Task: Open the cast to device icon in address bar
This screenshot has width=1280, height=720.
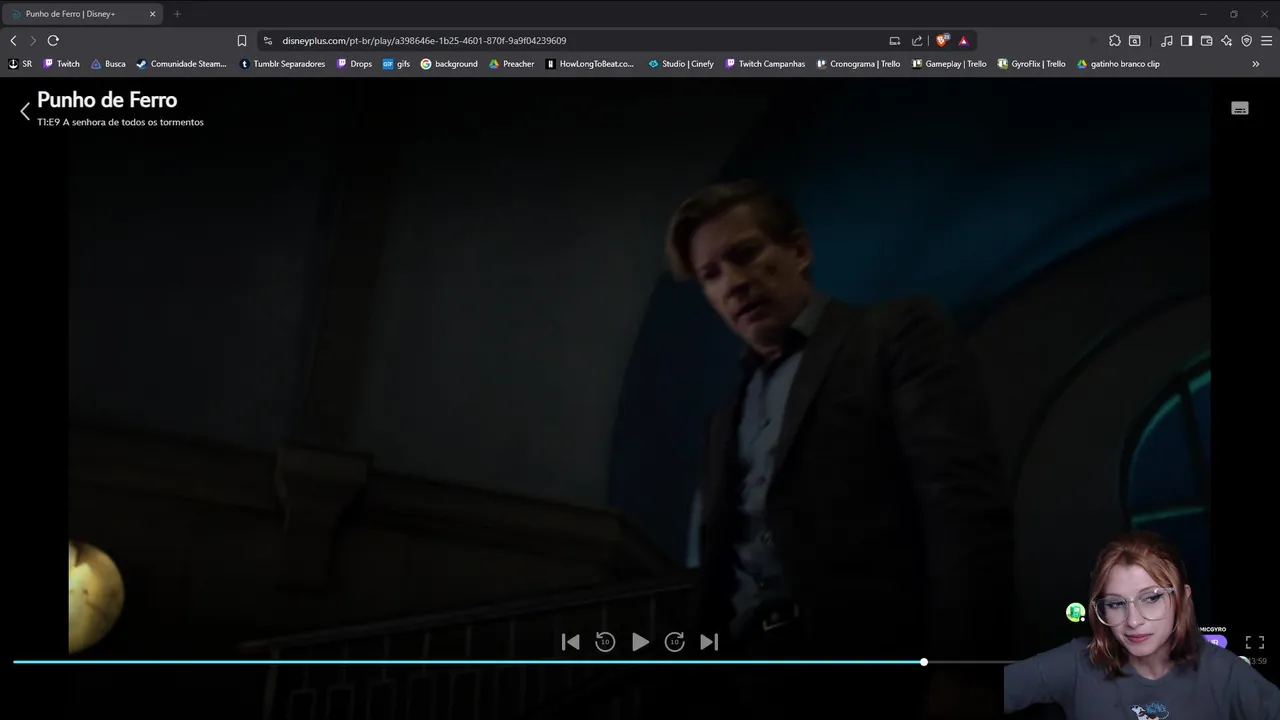Action: pyautogui.click(x=895, y=41)
